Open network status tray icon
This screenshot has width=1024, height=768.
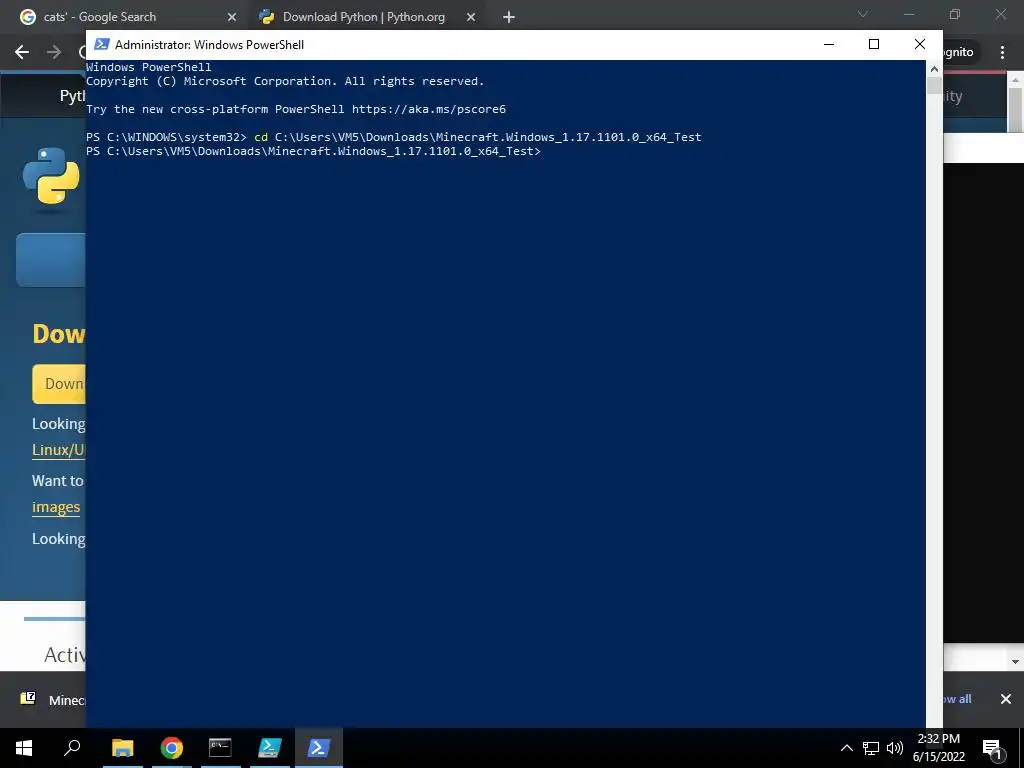[871, 748]
